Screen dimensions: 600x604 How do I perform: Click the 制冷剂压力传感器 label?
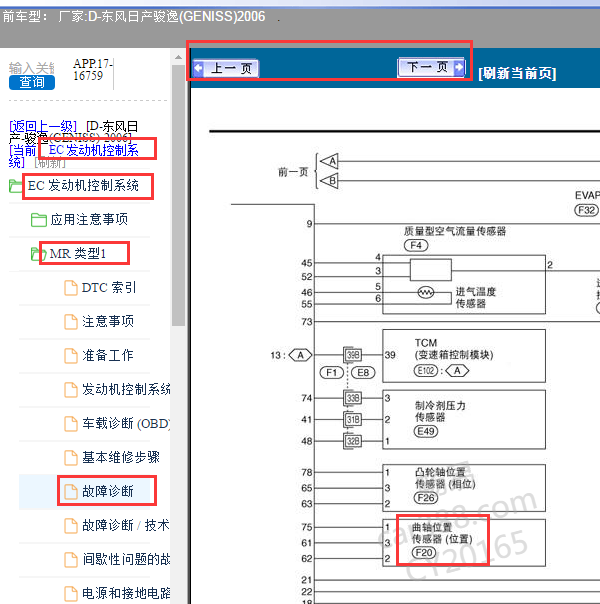440,411
